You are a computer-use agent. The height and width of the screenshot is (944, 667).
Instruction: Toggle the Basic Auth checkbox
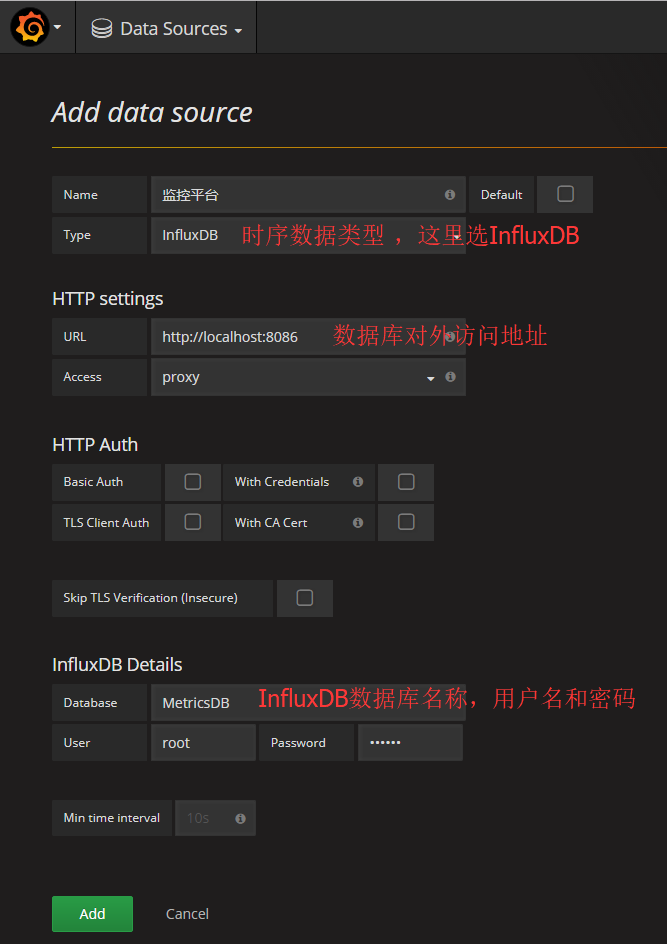193,482
